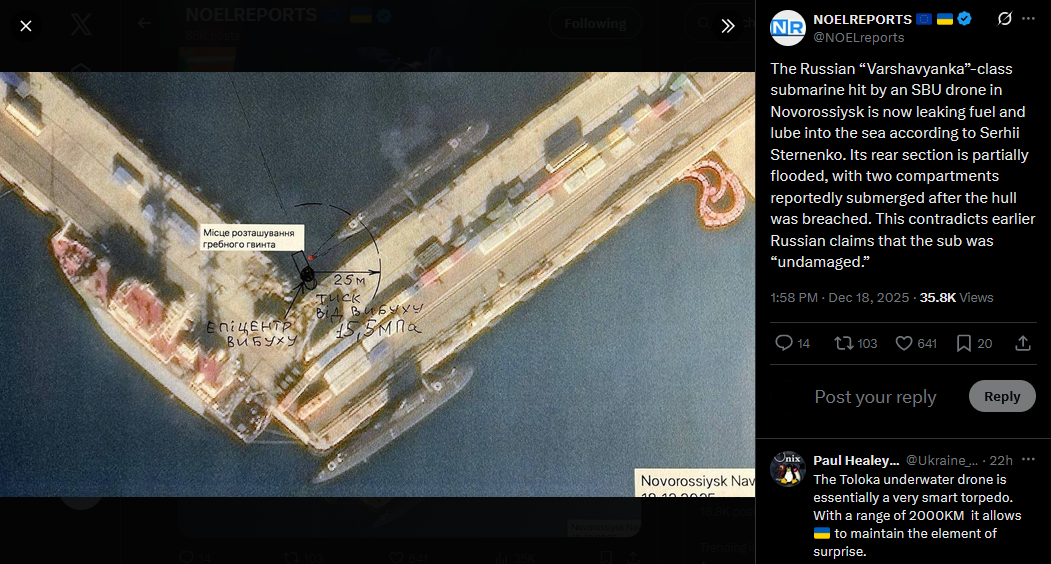Click the dimmed back arrow in background
Image resolution: width=1051 pixels, height=564 pixels.
[144, 23]
